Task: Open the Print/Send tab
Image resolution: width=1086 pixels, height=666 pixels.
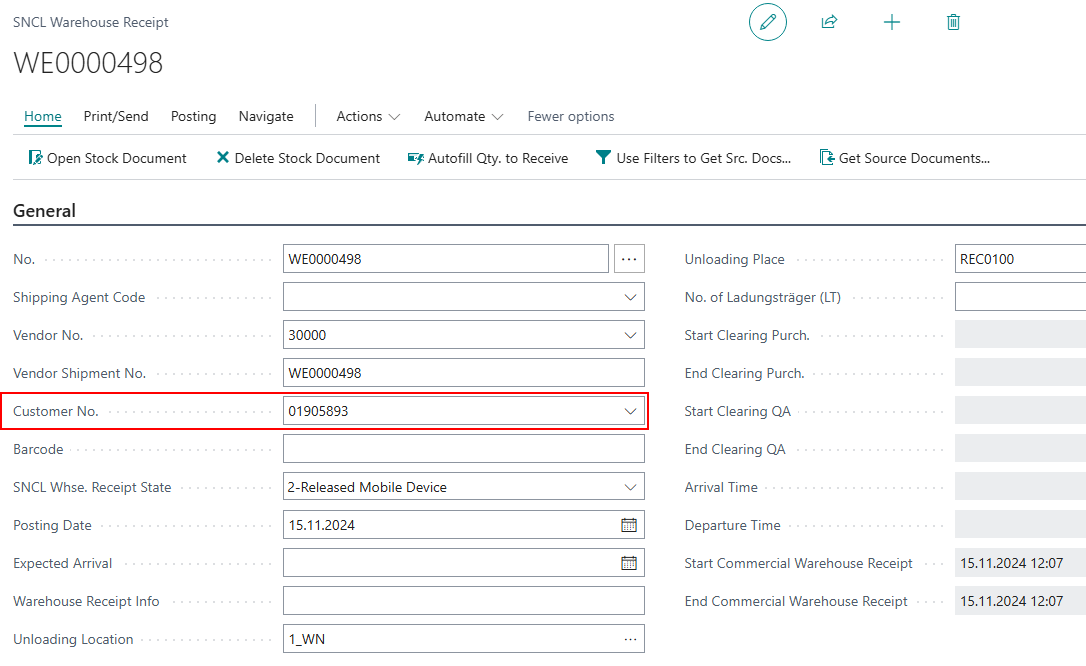Action: [x=116, y=116]
